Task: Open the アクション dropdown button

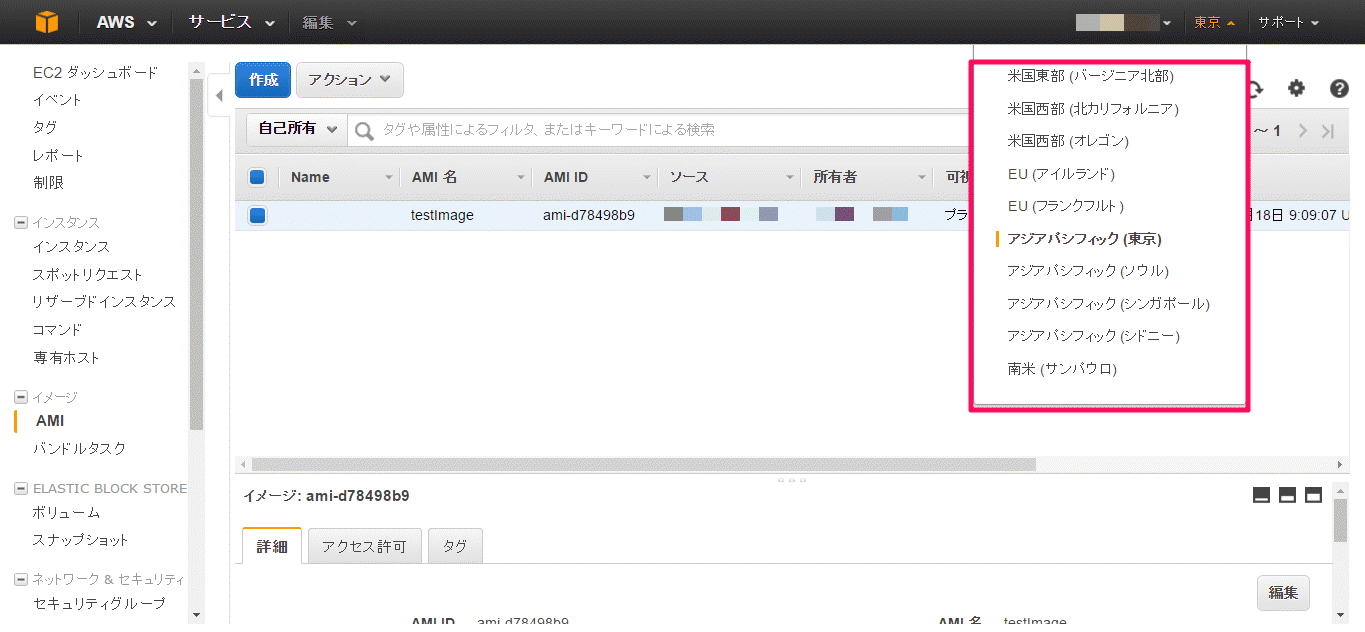Action: (x=350, y=80)
